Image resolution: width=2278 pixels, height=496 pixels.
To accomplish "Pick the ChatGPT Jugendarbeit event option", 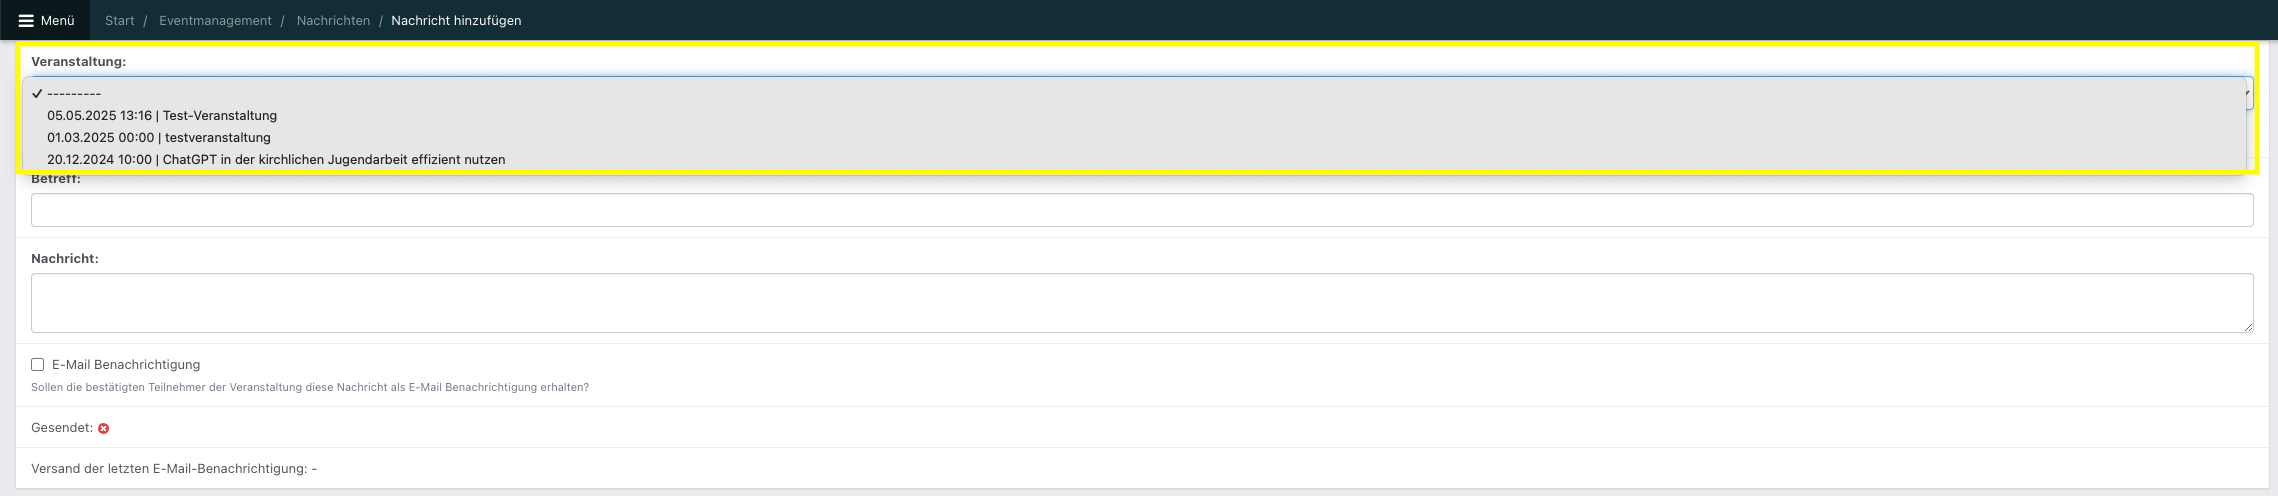I will 276,160.
